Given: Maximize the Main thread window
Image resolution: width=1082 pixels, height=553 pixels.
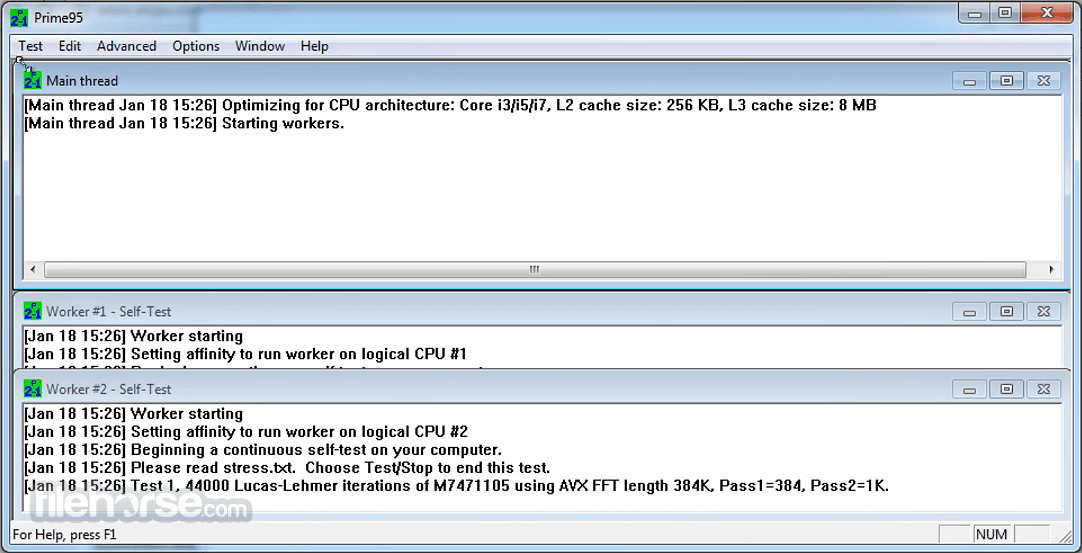Looking at the screenshot, I should point(1006,81).
